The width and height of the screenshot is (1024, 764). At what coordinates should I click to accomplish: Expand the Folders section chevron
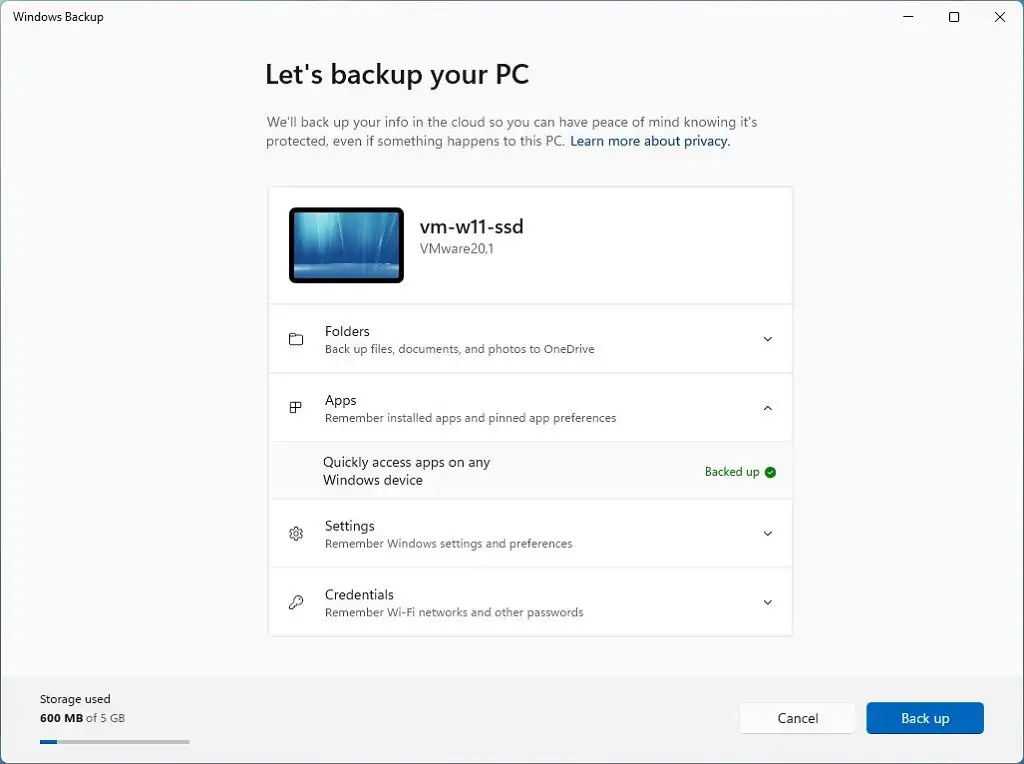click(x=767, y=339)
